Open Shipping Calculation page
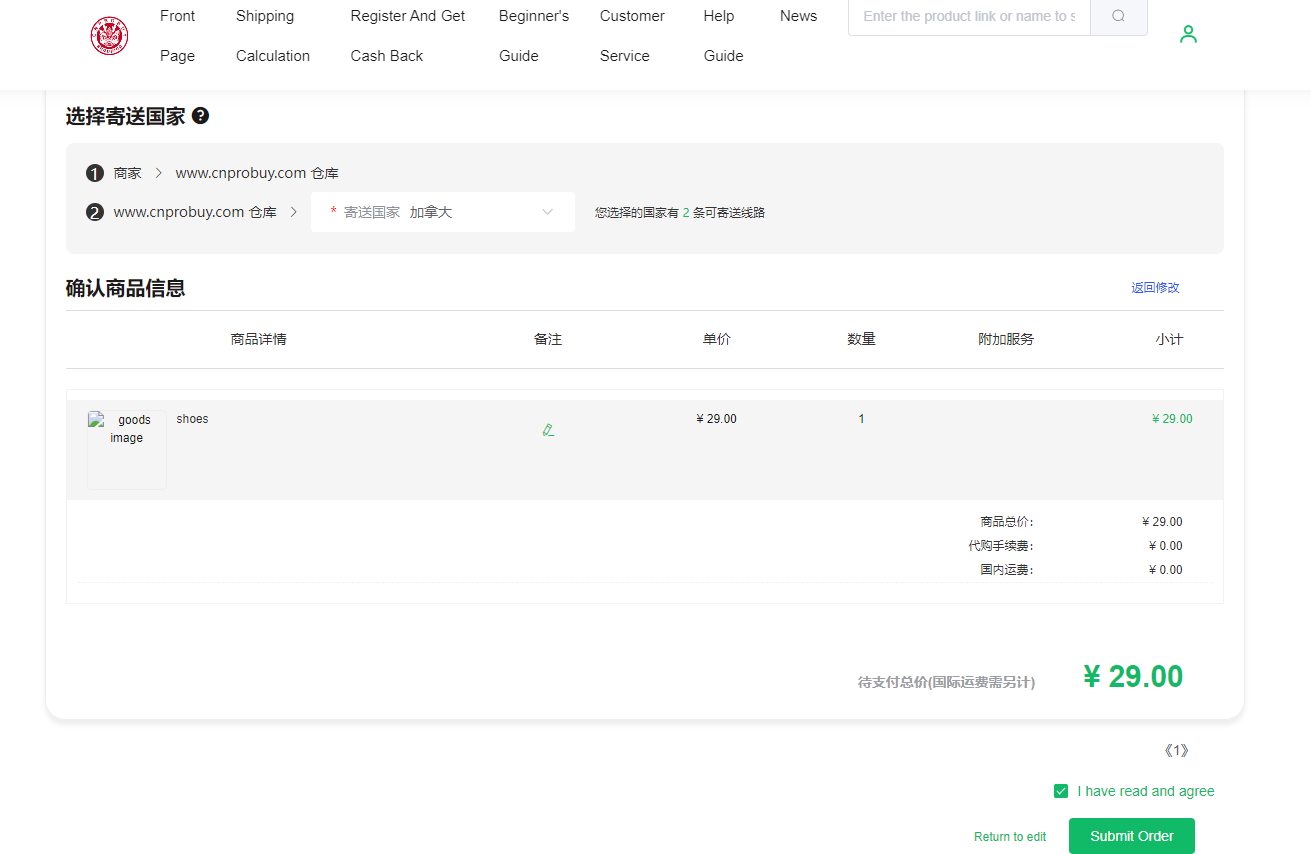The height and width of the screenshot is (854, 1311). pos(273,36)
